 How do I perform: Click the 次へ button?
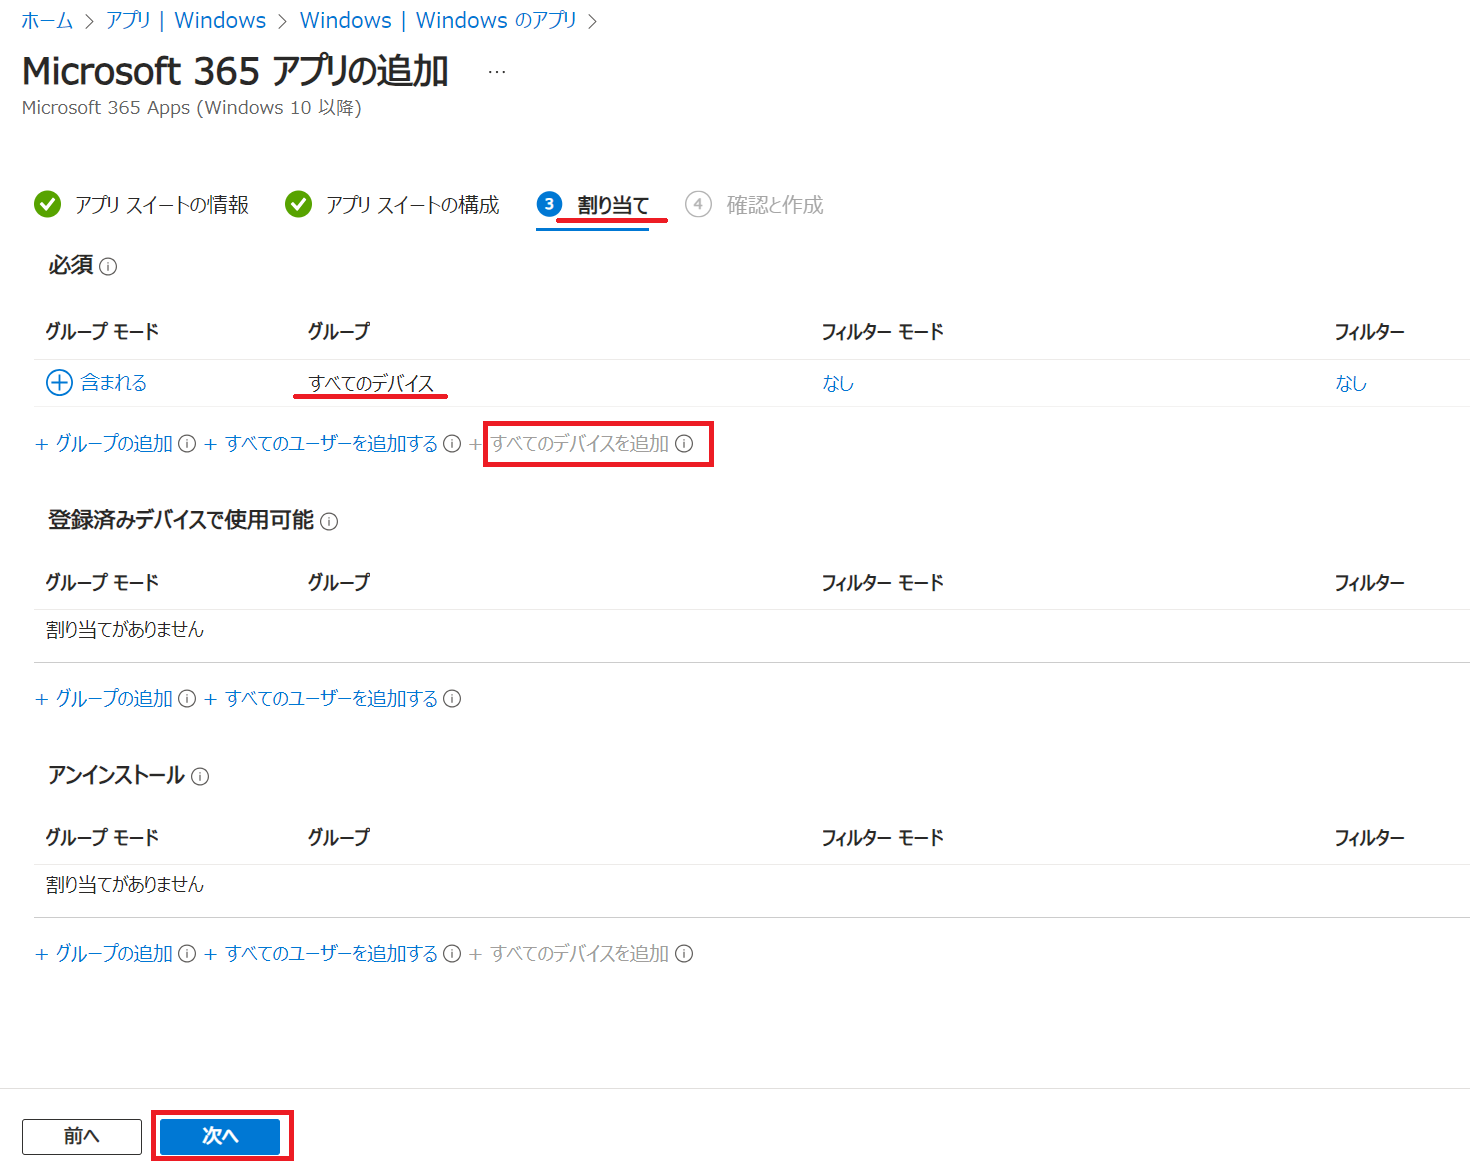[220, 1137]
